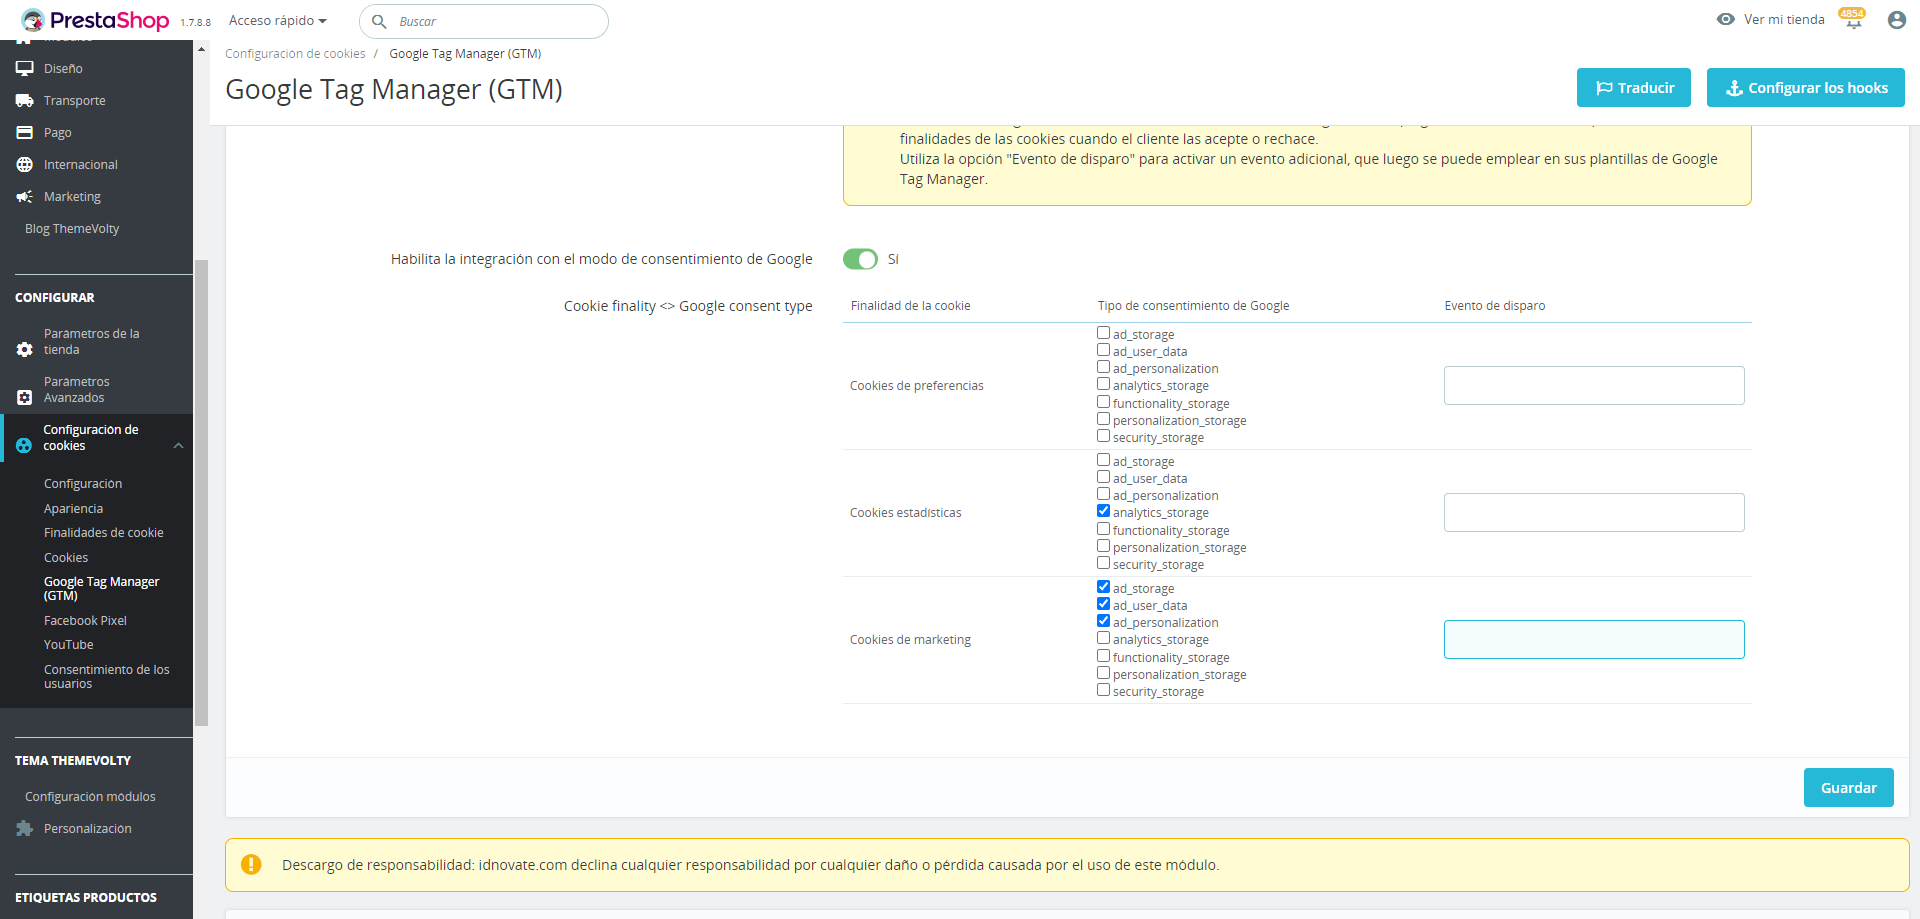Focus the Buscar search field

pyautogui.click(x=484, y=21)
